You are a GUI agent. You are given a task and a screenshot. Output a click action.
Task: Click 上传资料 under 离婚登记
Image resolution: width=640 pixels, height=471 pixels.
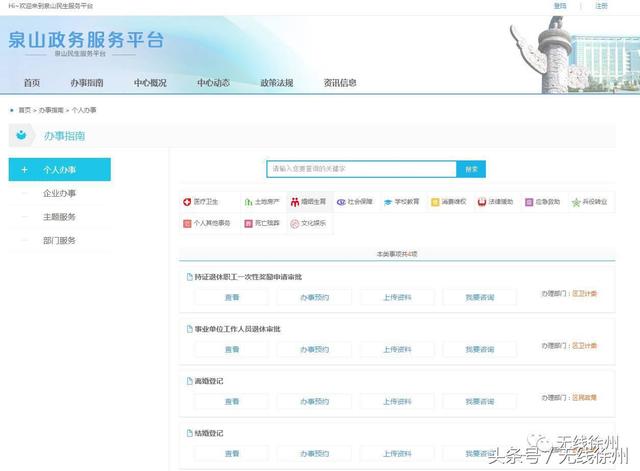397,402
